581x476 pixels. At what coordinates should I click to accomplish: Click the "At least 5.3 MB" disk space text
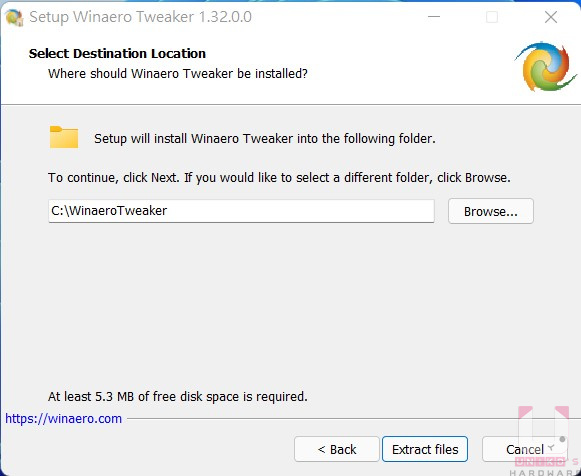(x=177, y=397)
